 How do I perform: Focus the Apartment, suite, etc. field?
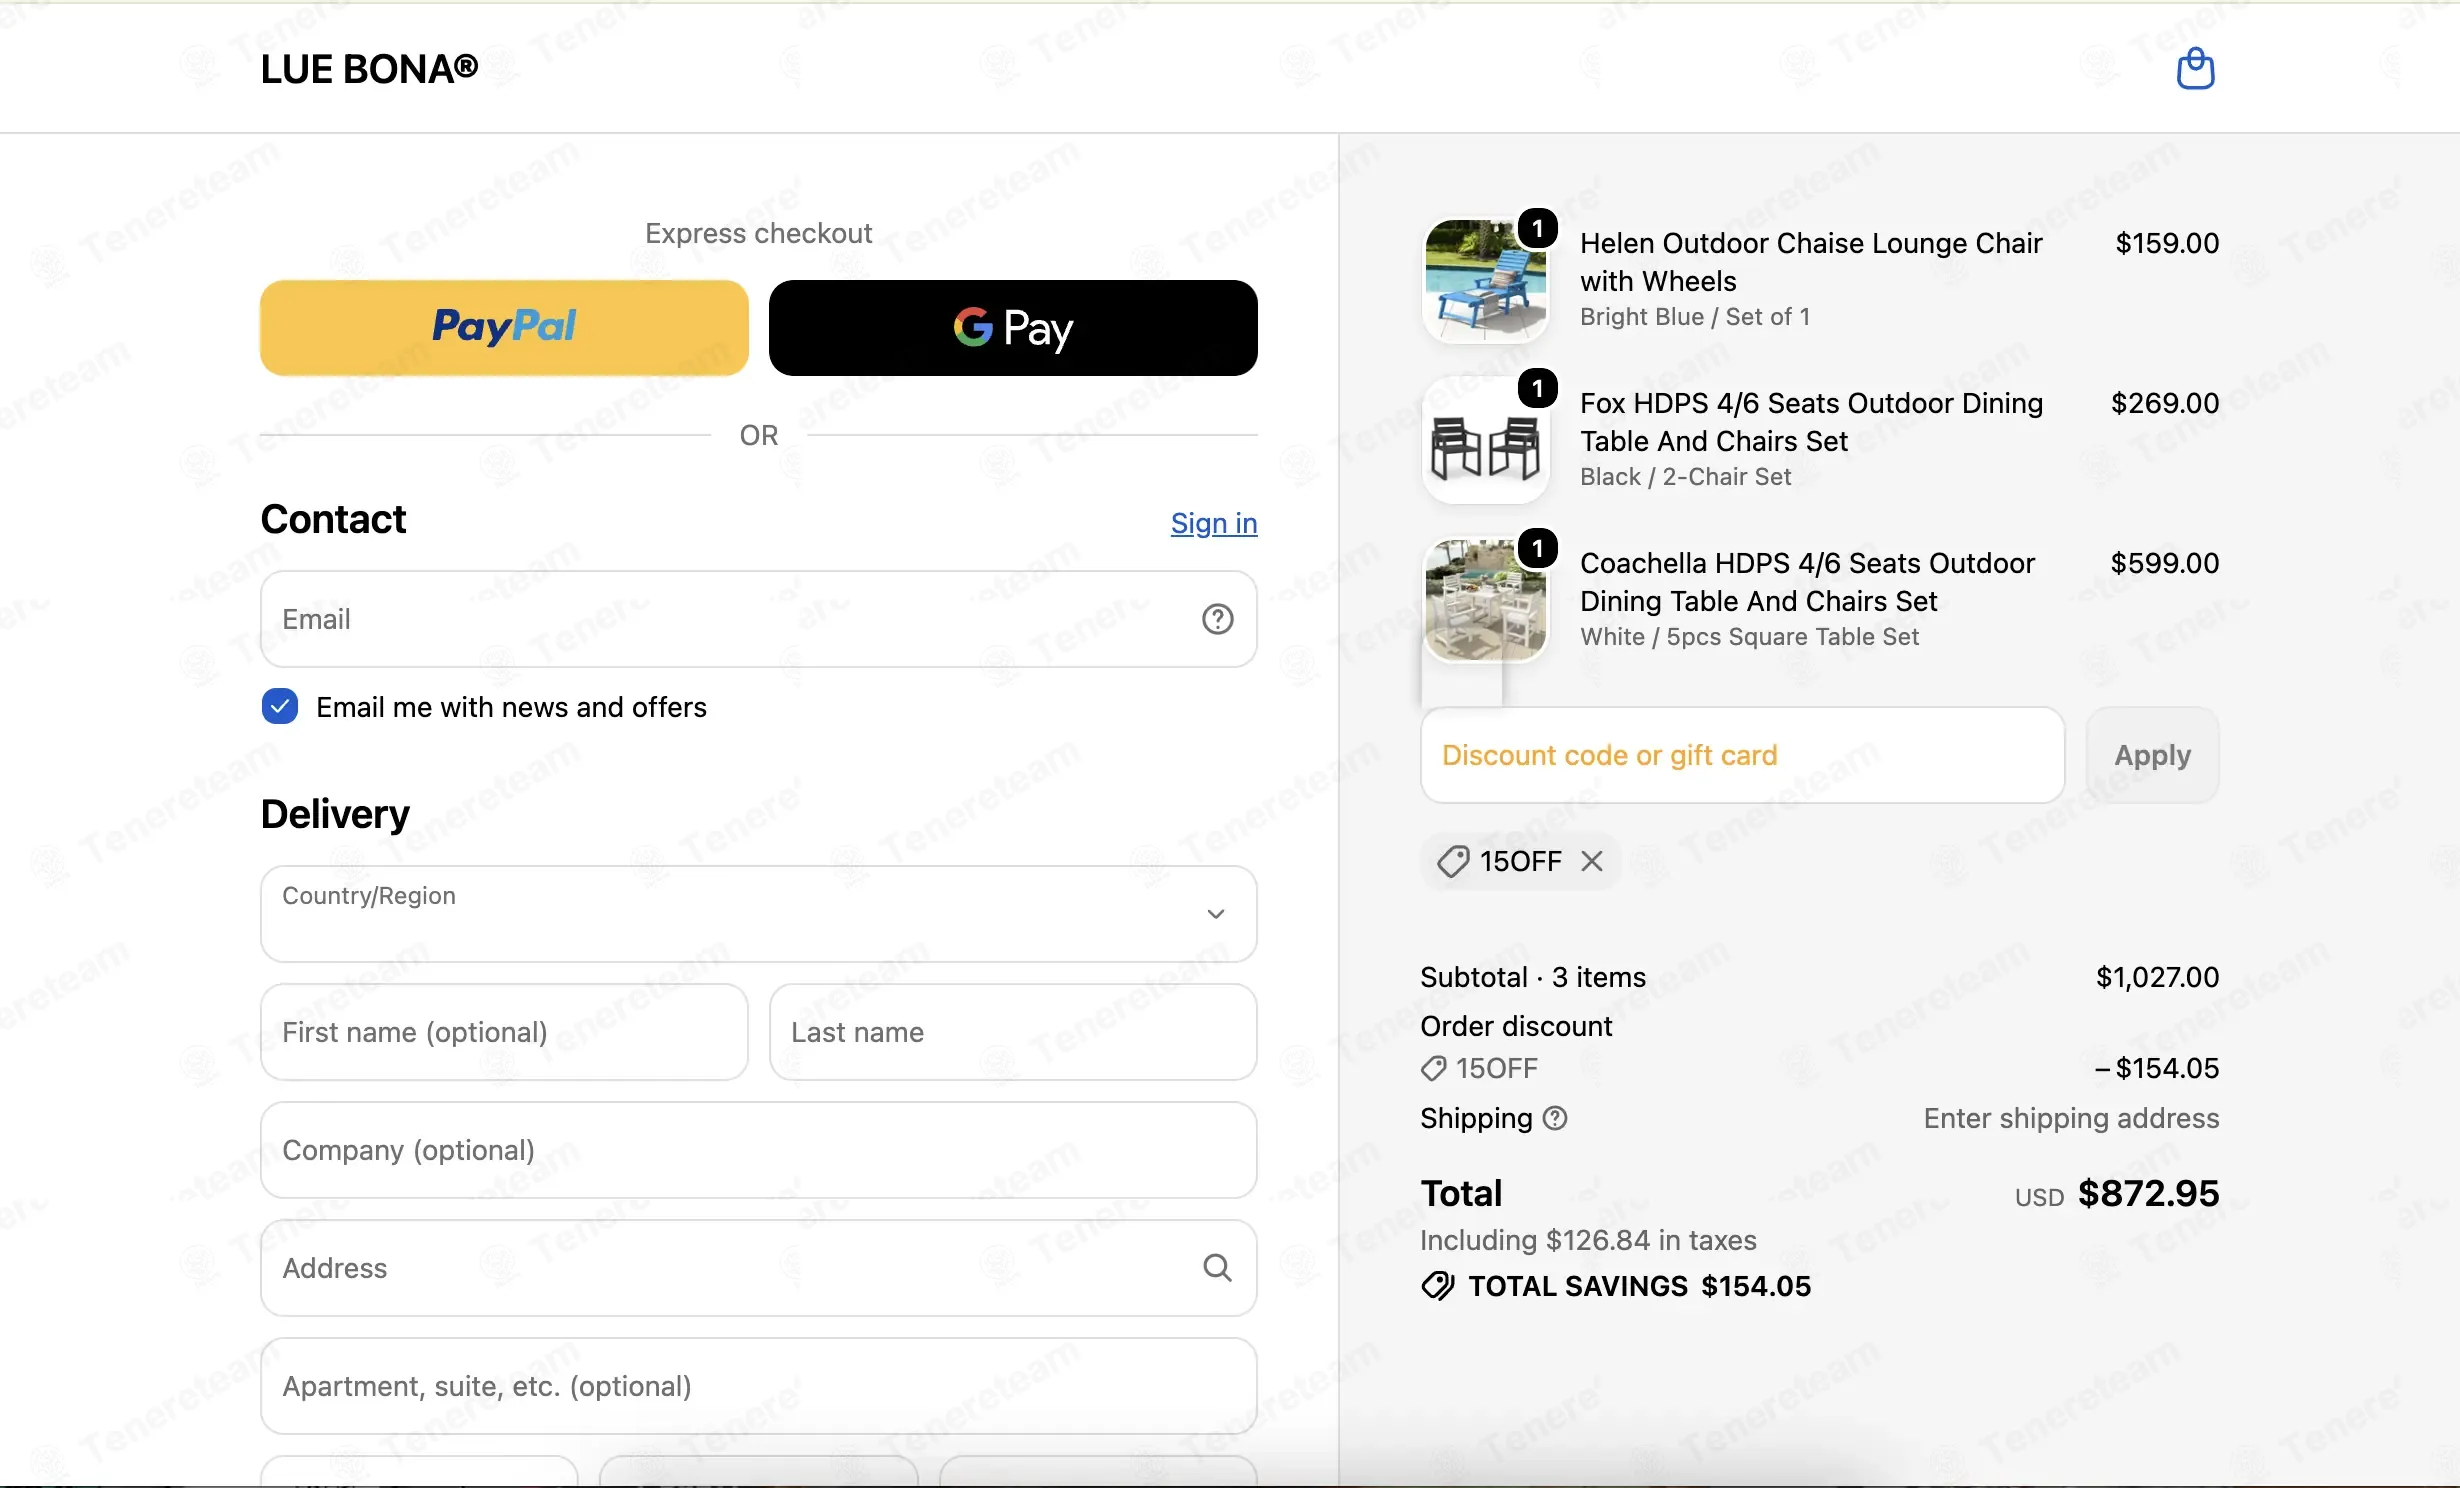tap(758, 1385)
